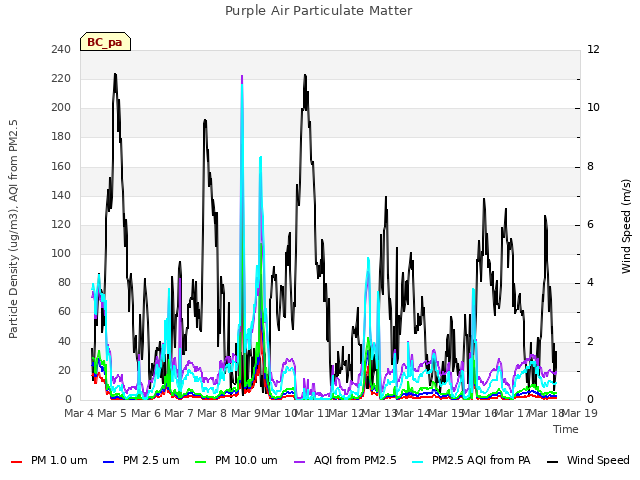The image size is (640, 480).
Task: Click the Time x-axis title
Action: (566, 429)
